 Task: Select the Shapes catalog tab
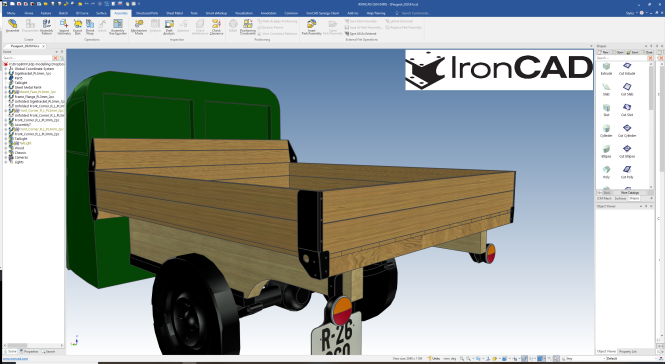(634, 199)
